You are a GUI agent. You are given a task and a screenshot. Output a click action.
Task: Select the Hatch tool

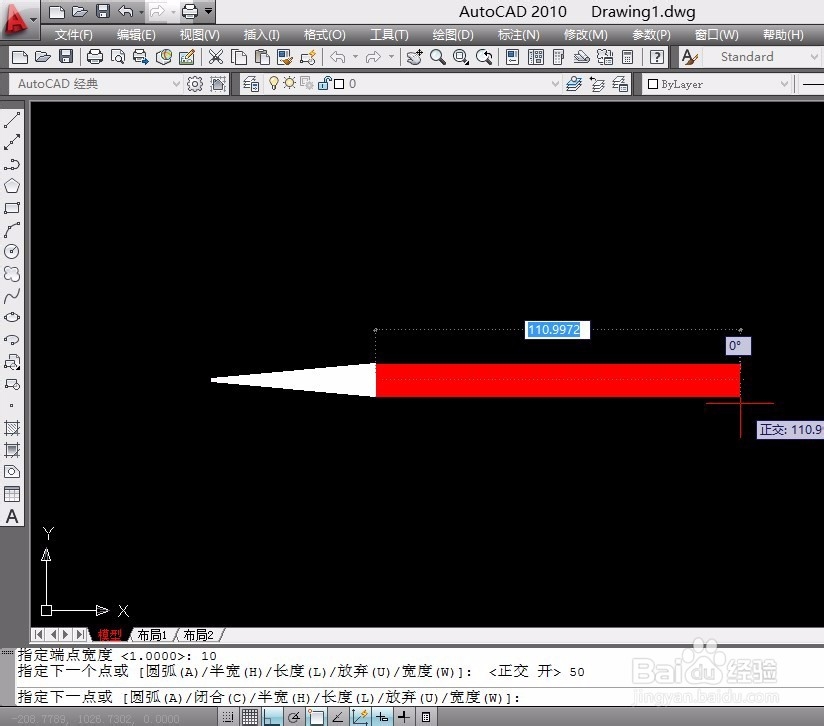(12, 428)
